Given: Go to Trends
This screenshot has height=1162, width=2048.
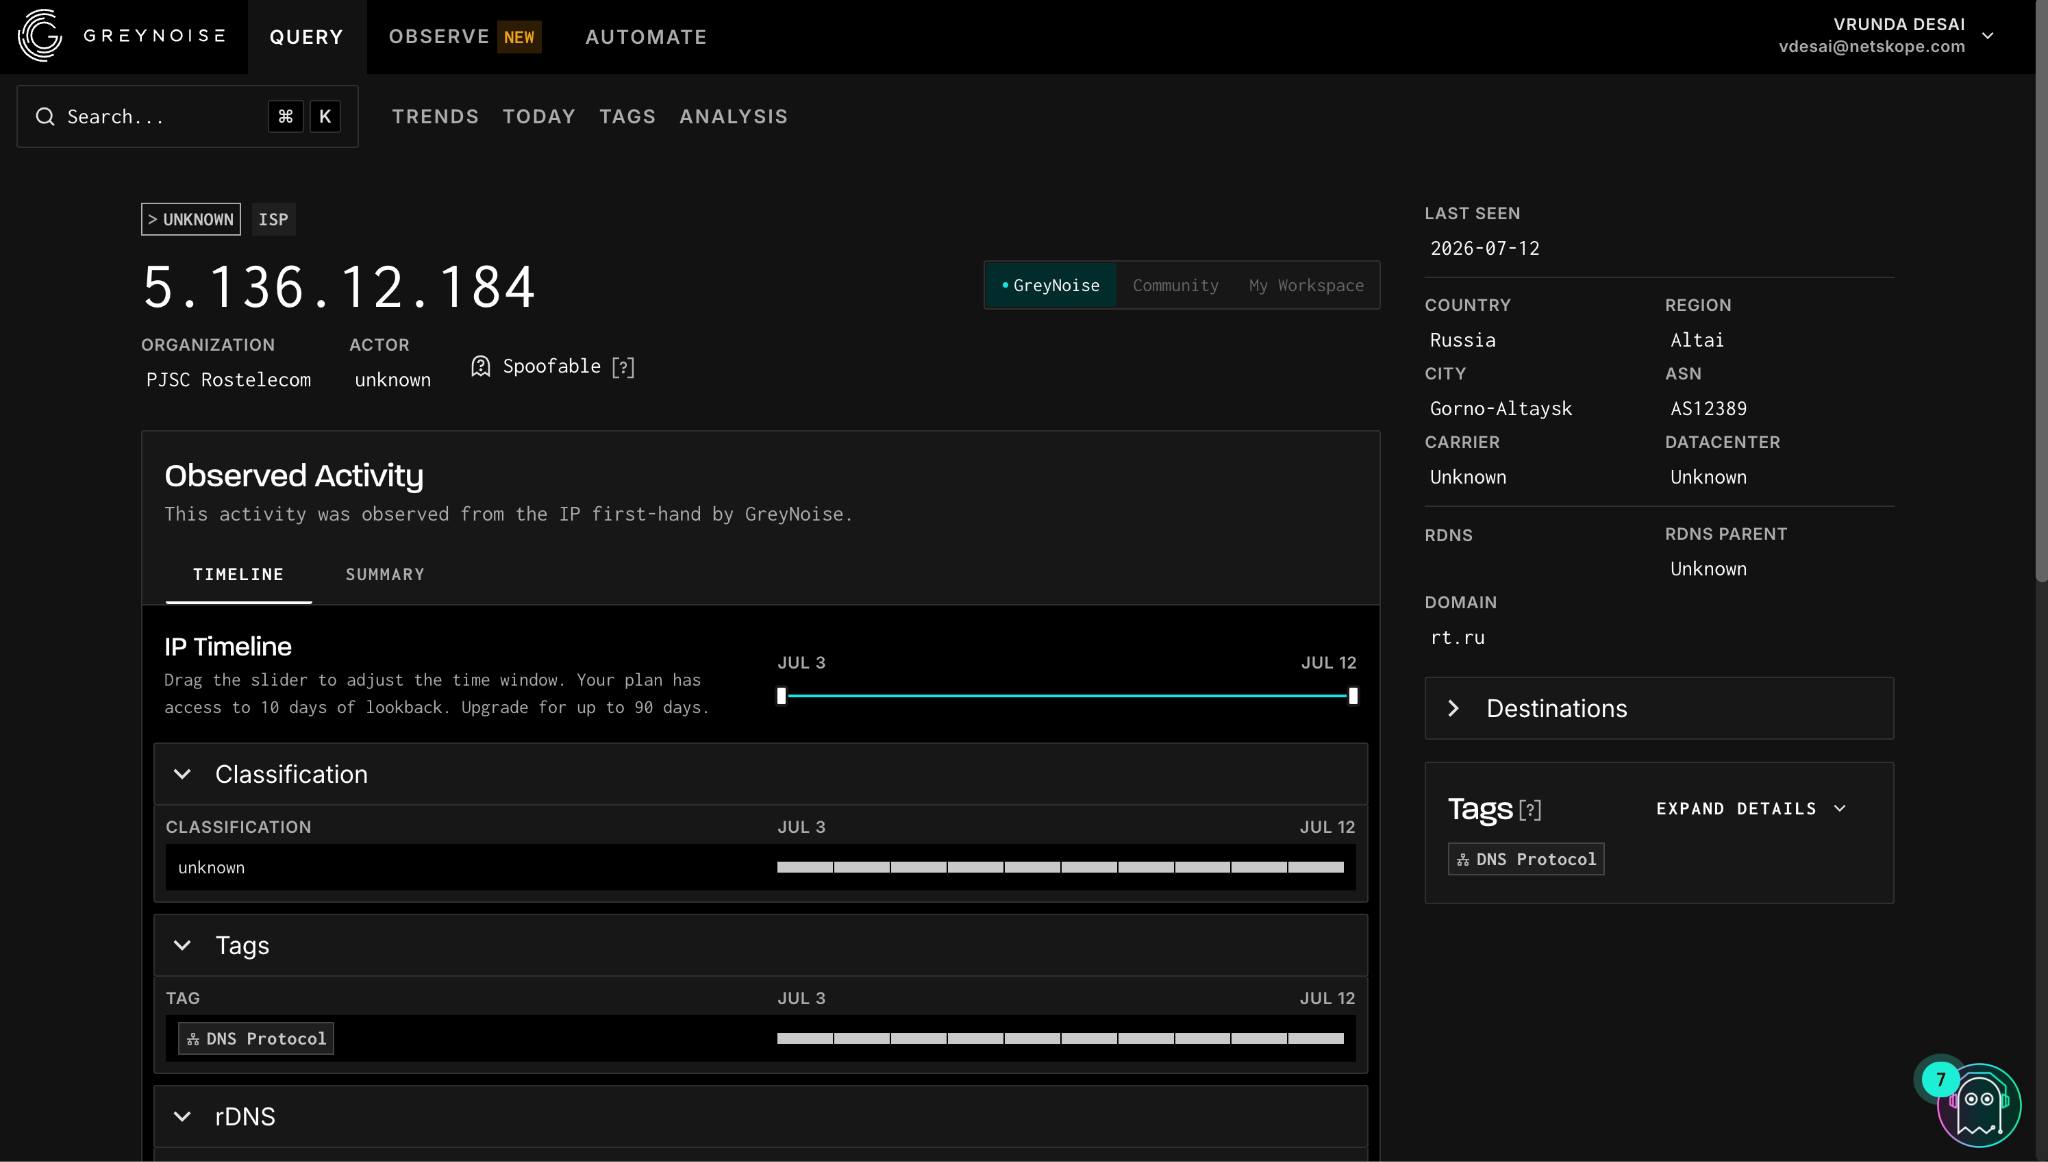Looking at the screenshot, I should point(435,117).
